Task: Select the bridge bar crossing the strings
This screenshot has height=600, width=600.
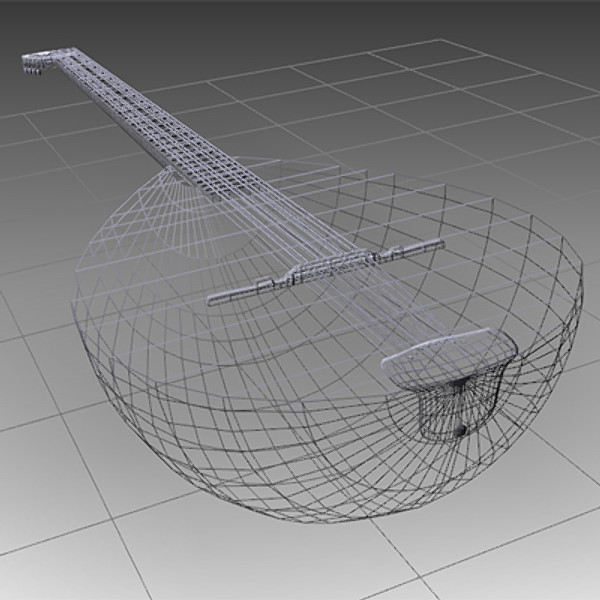Action: click(326, 272)
